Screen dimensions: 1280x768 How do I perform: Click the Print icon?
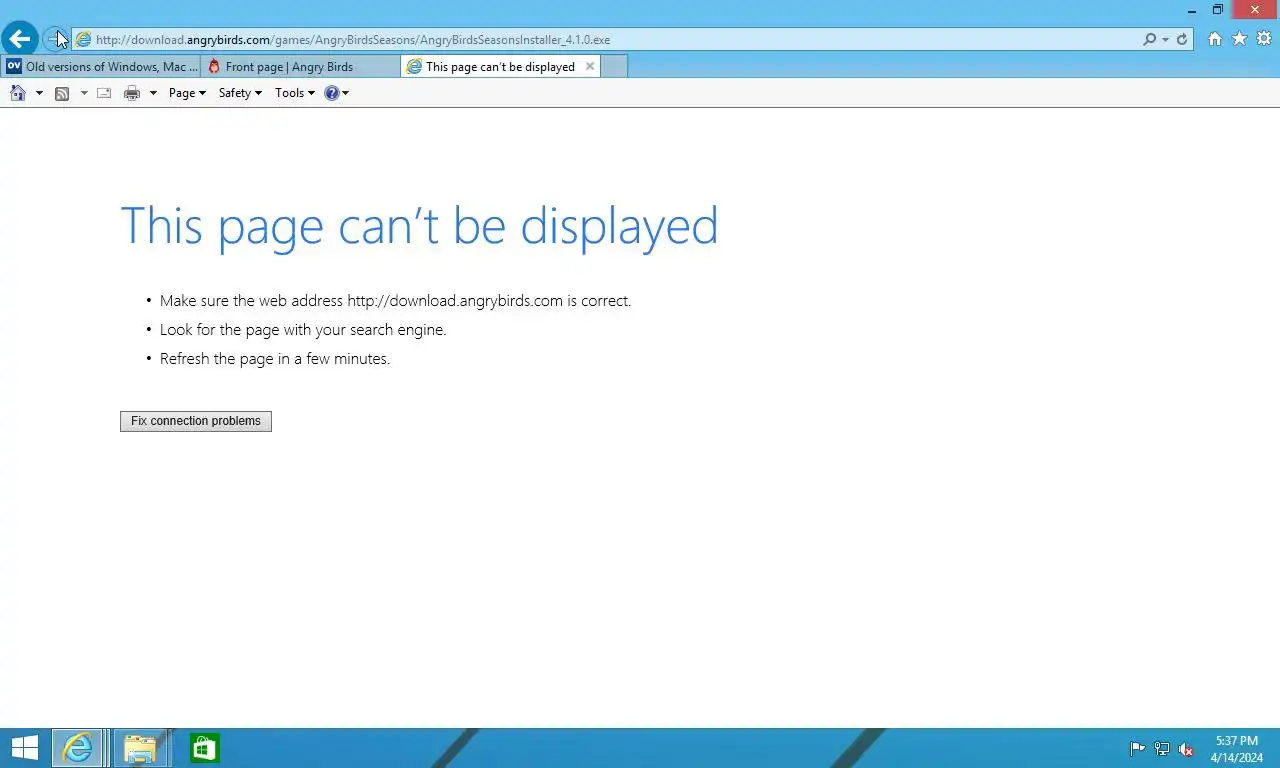coord(132,93)
